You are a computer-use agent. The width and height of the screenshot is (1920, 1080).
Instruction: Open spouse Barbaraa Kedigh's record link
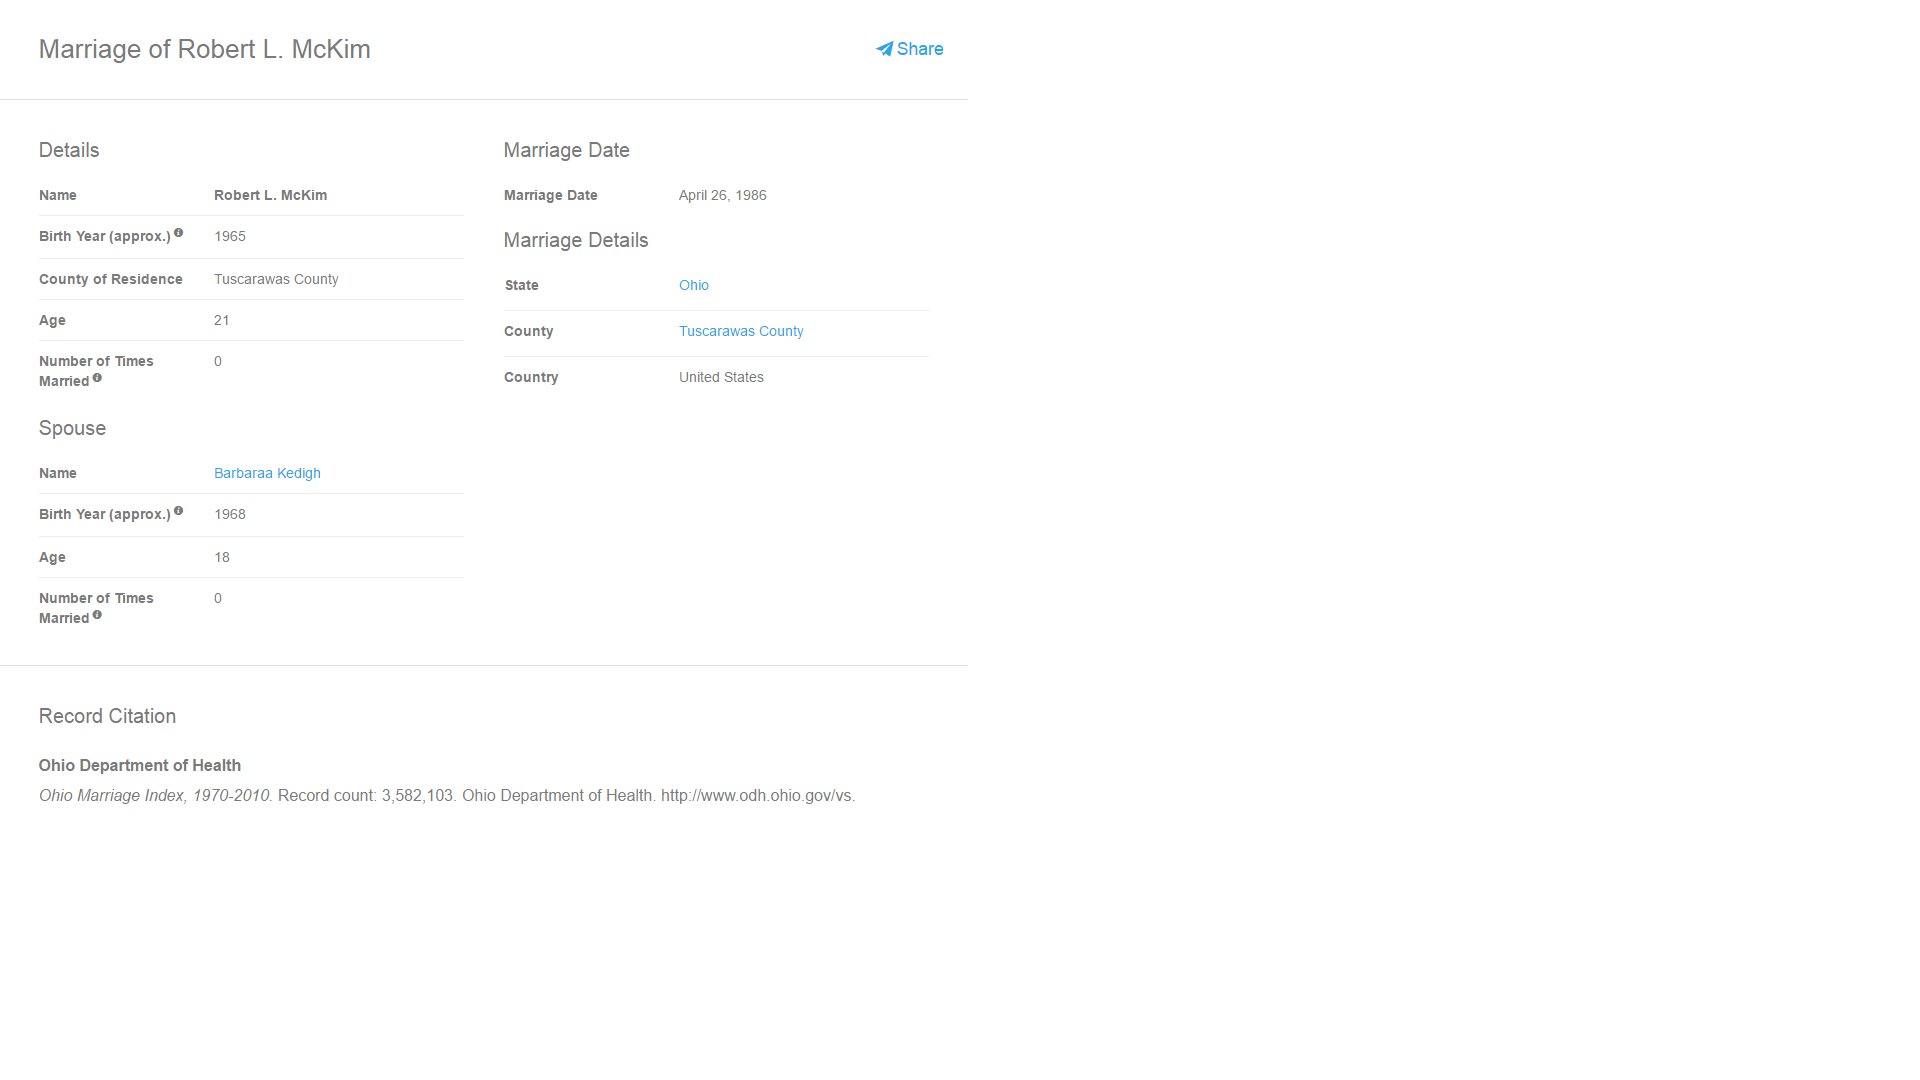267,473
